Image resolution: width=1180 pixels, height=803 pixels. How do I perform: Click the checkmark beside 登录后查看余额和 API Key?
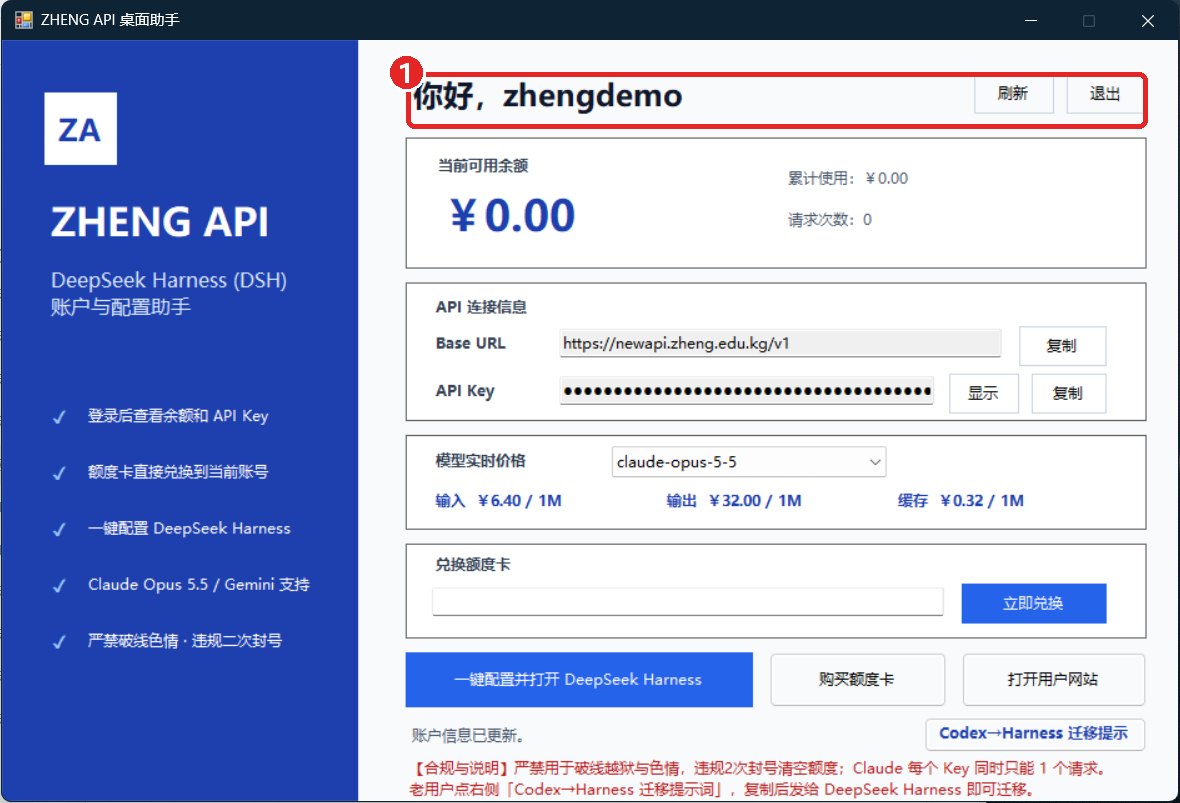59,417
